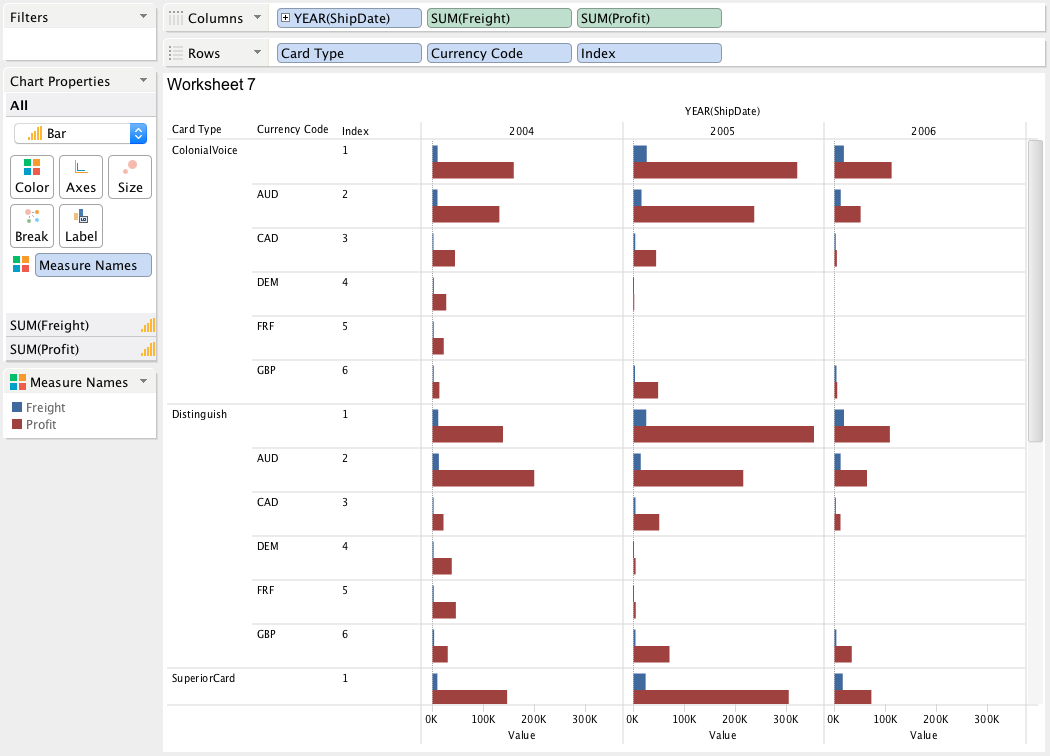Open the Chart Properties menu arrow
The image size is (1050, 756).
(144, 81)
